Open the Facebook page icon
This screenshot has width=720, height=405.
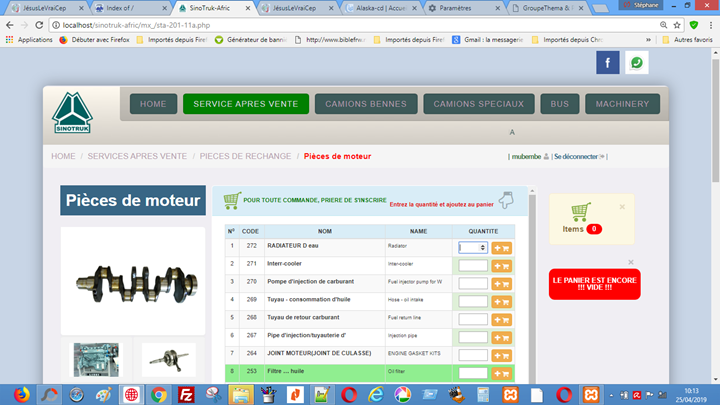pyautogui.click(x=608, y=62)
